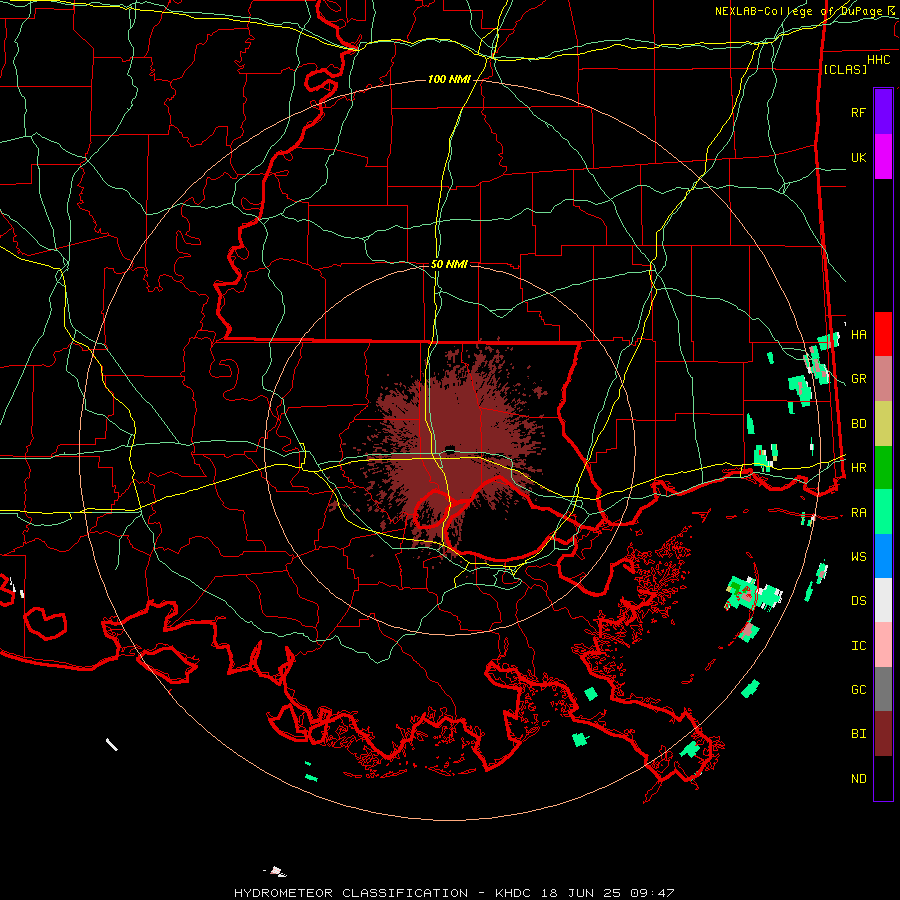Click the 'BD' legend label
900x900 pixels.
[x=858, y=424]
